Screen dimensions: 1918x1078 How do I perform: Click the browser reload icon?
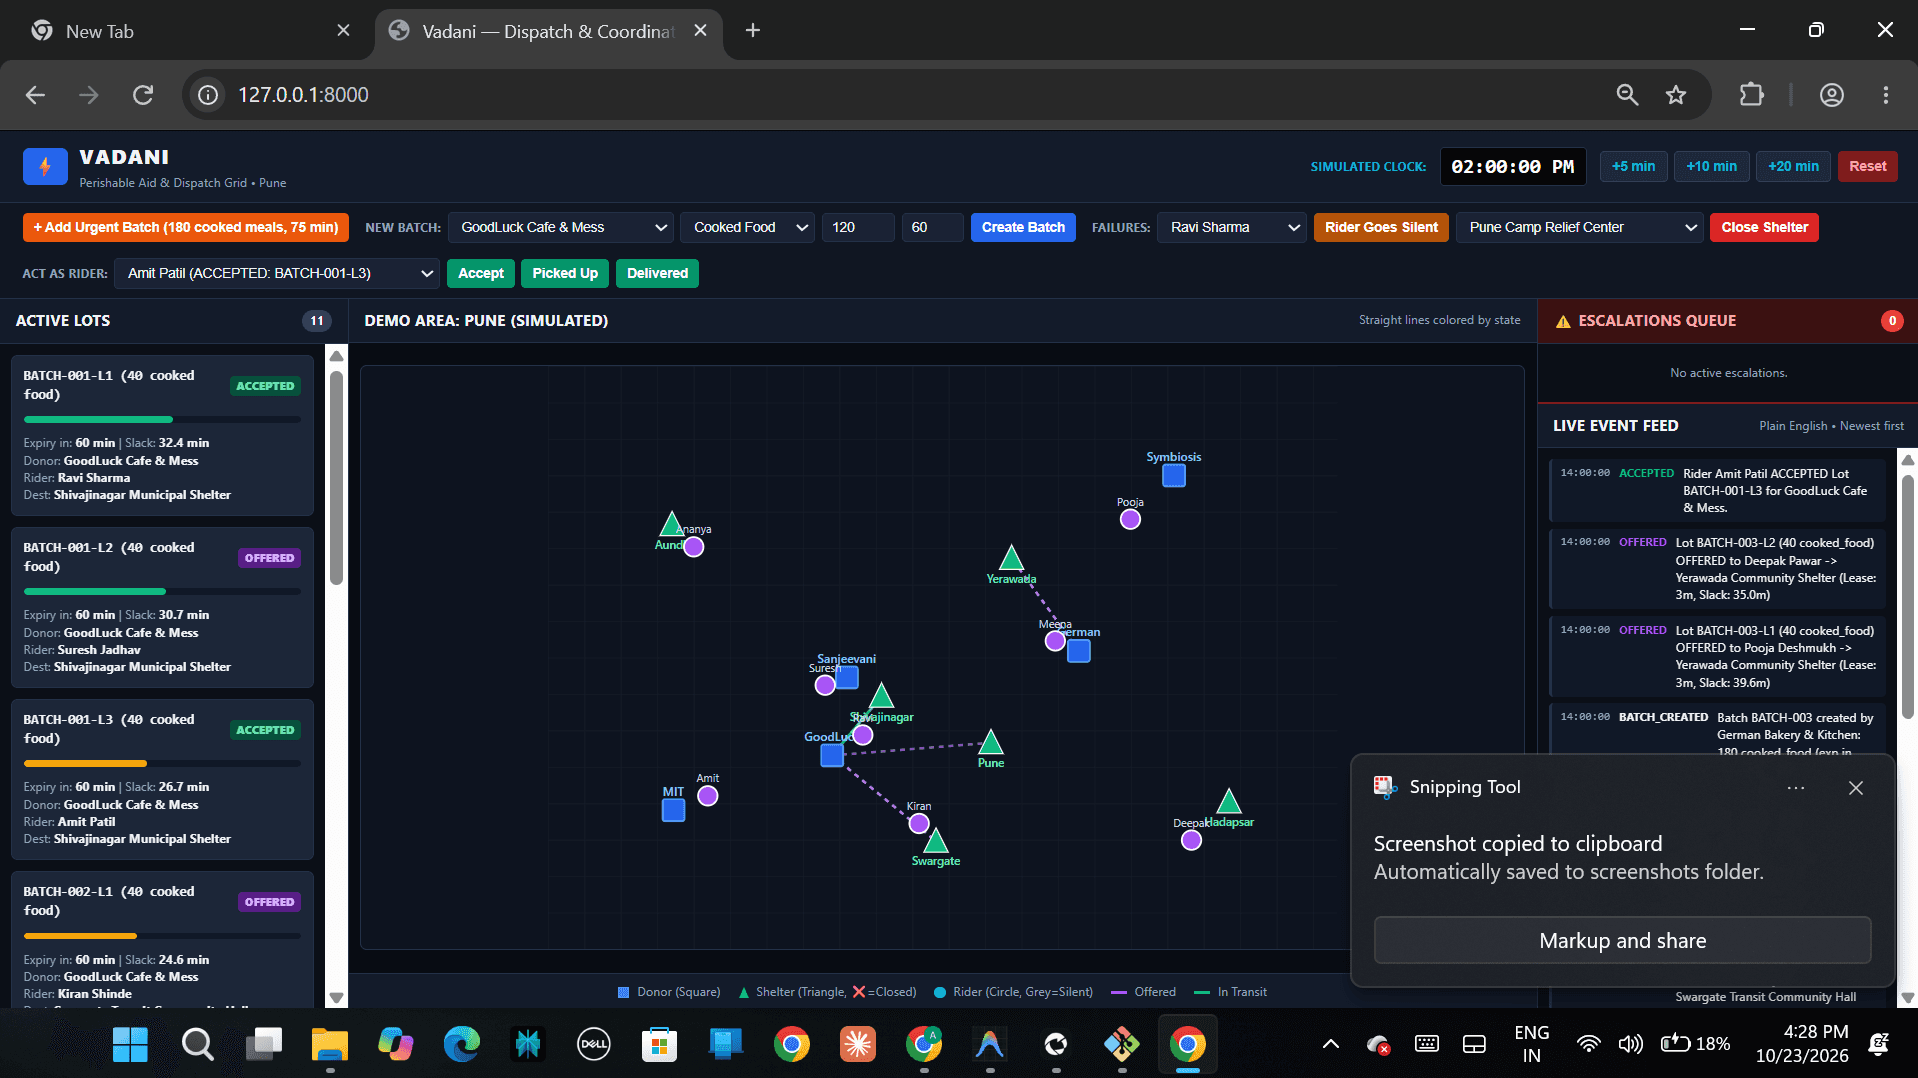pos(143,95)
